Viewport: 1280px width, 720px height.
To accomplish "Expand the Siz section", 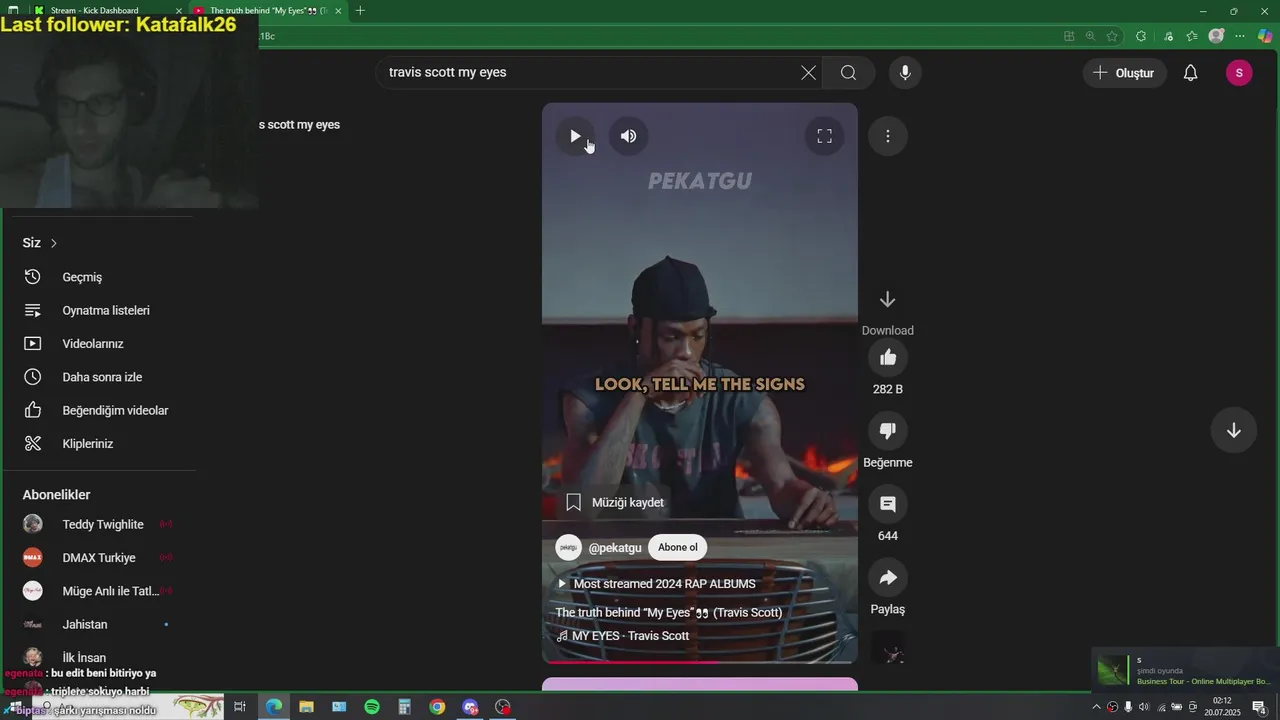I will coord(40,243).
